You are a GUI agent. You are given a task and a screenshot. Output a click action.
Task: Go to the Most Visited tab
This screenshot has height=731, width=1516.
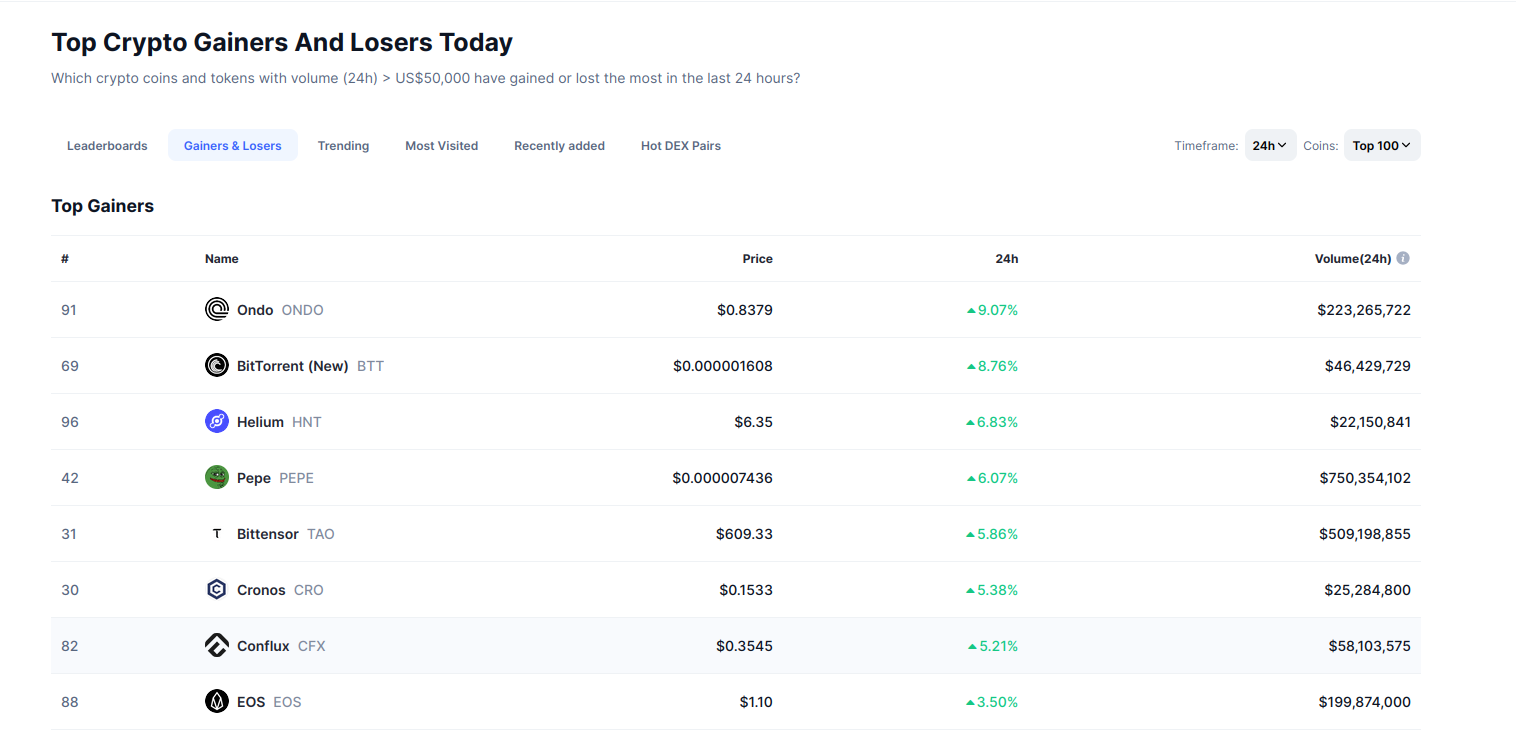tap(441, 146)
